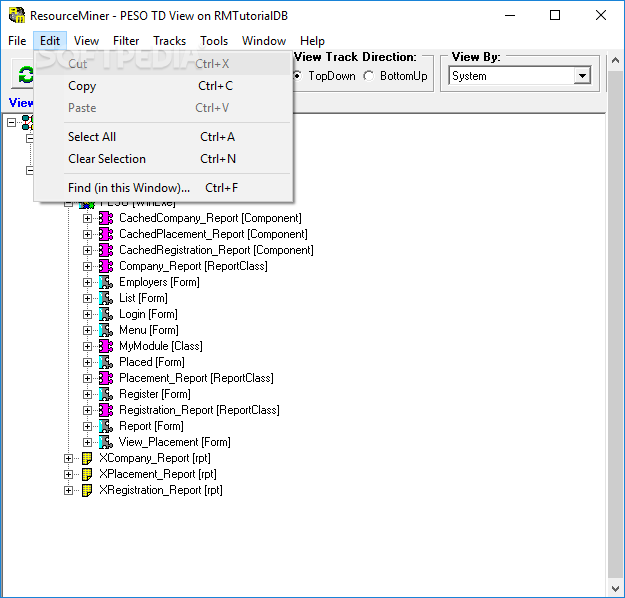This screenshot has height=598, width=625.
Task: Click the XRegistration_Report rpt file icon
Action: 87,490
